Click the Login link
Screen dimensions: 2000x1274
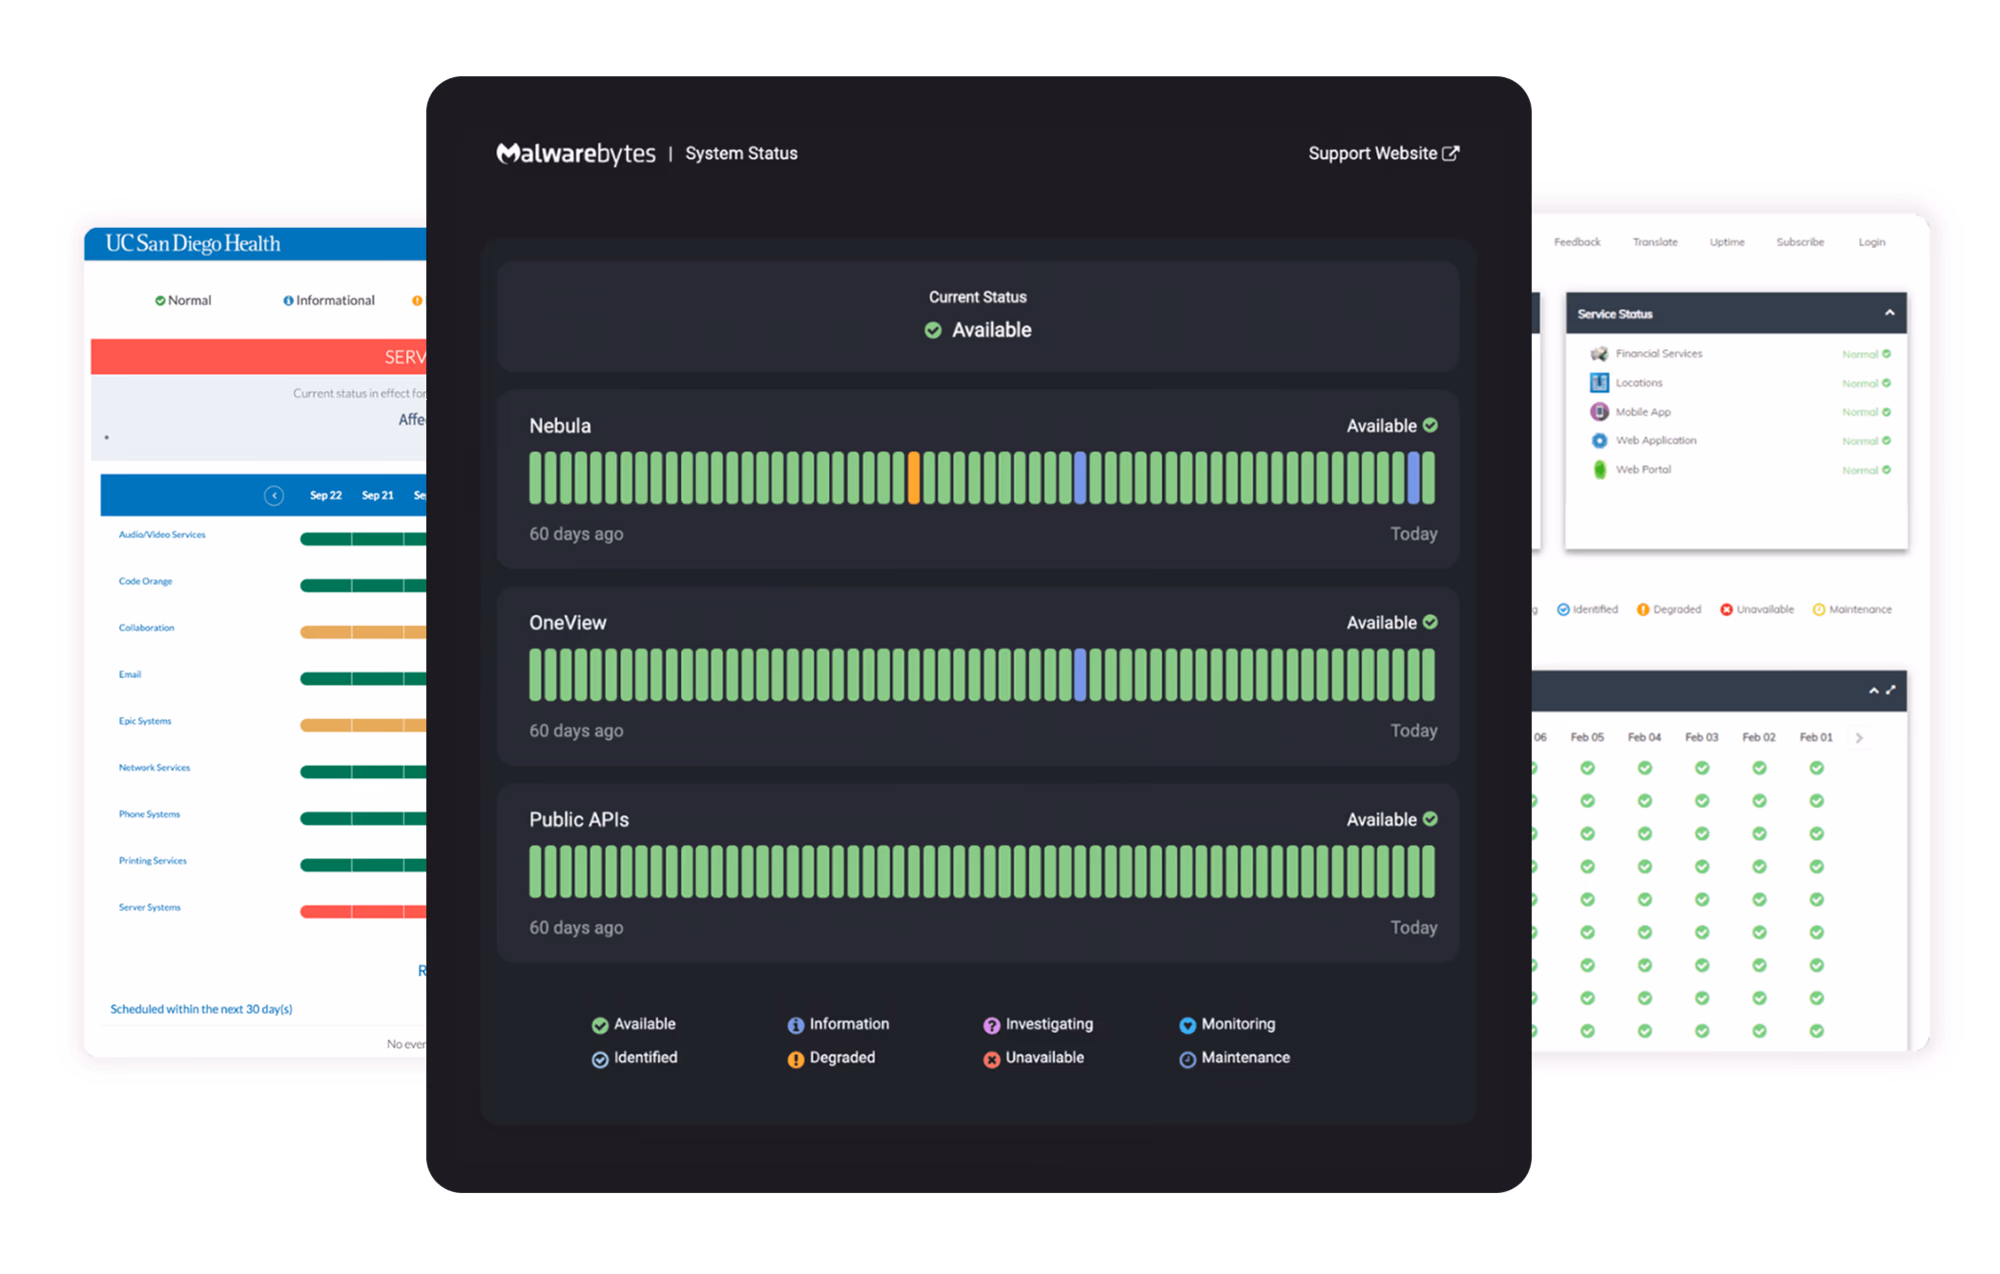pyautogui.click(x=1871, y=242)
